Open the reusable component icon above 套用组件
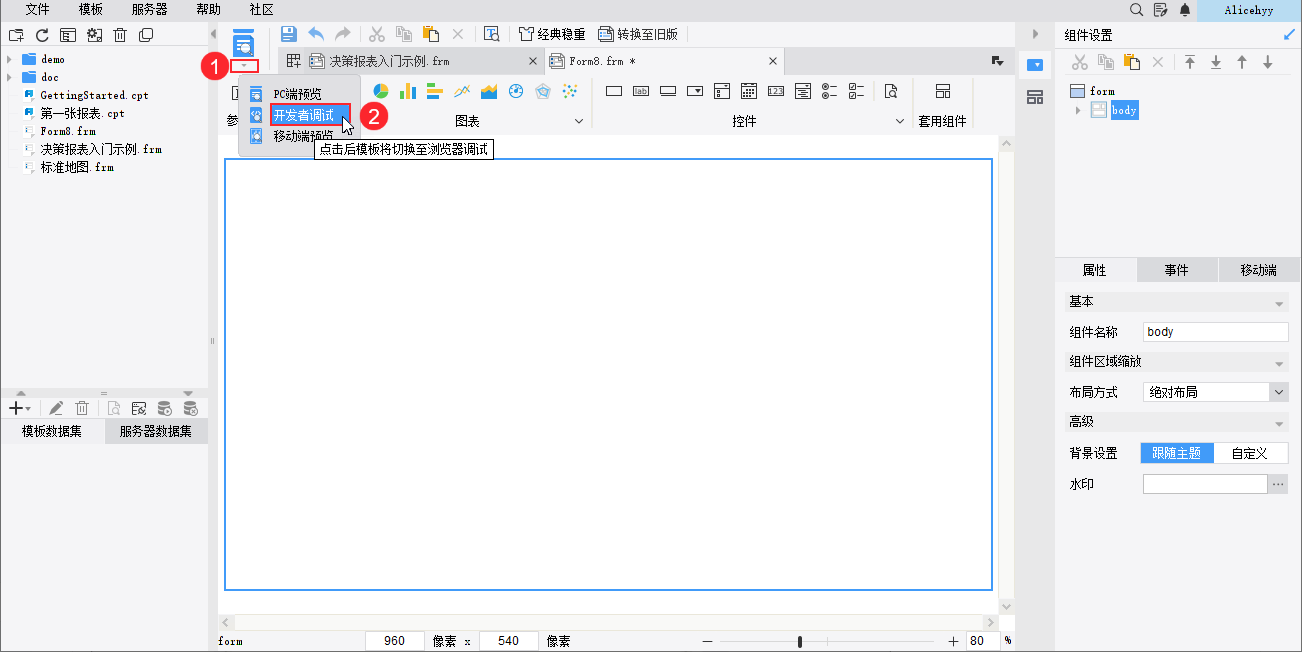 coord(942,91)
